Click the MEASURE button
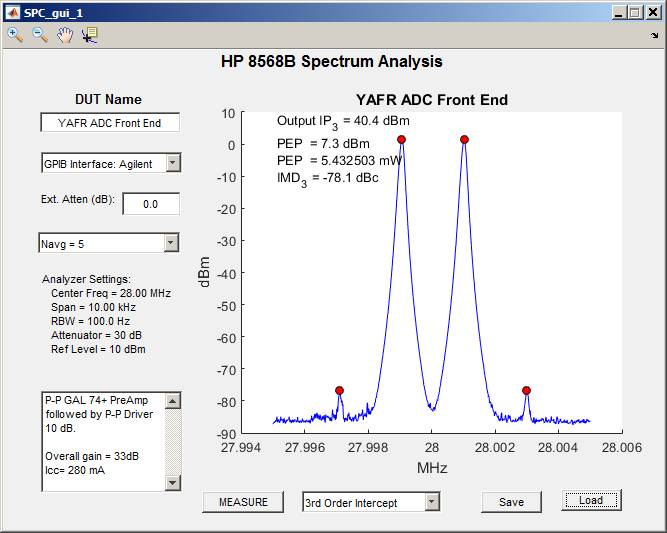This screenshot has height=533, width=667. coord(243,502)
